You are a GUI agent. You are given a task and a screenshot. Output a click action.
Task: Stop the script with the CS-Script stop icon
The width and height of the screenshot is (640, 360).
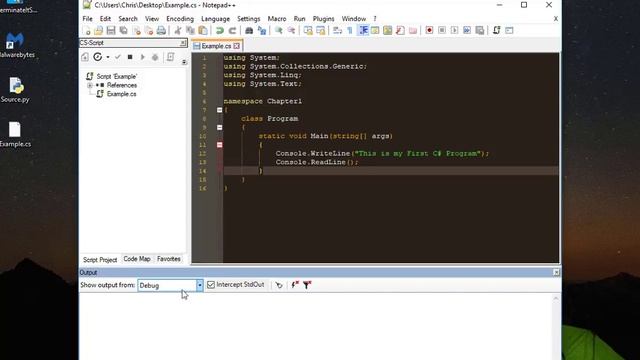(130, 57)
